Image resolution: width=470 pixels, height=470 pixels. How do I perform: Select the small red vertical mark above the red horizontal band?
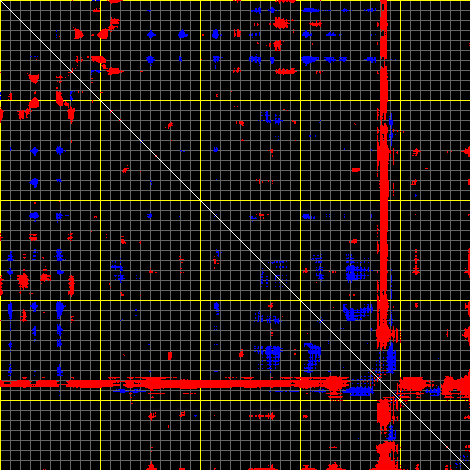pyautogui.click(x=170, y=356)
